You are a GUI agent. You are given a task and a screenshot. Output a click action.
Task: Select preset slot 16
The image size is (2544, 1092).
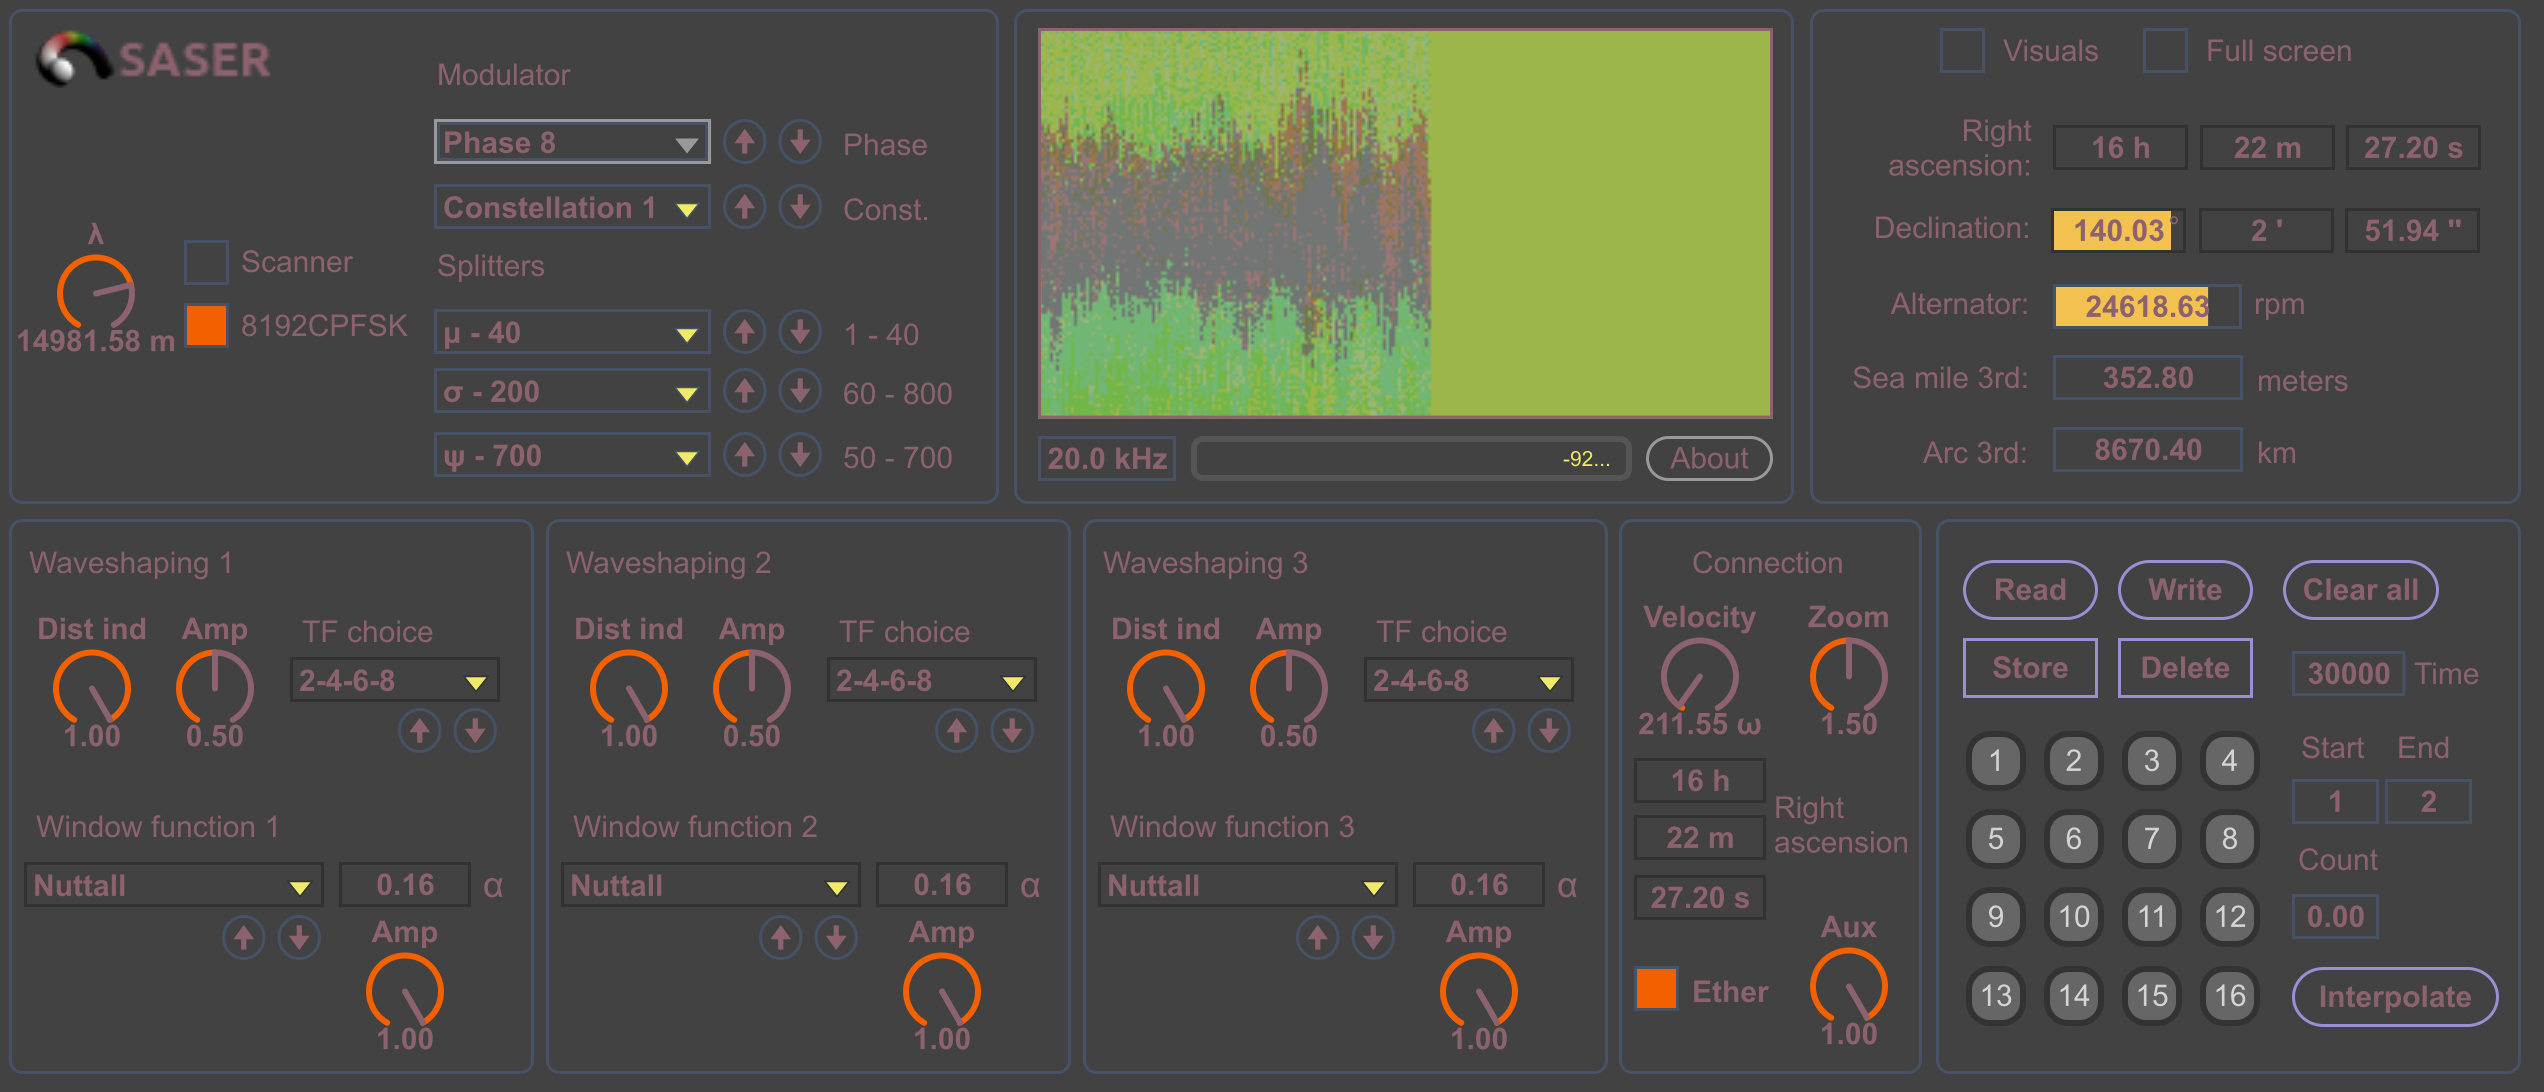2229,995
